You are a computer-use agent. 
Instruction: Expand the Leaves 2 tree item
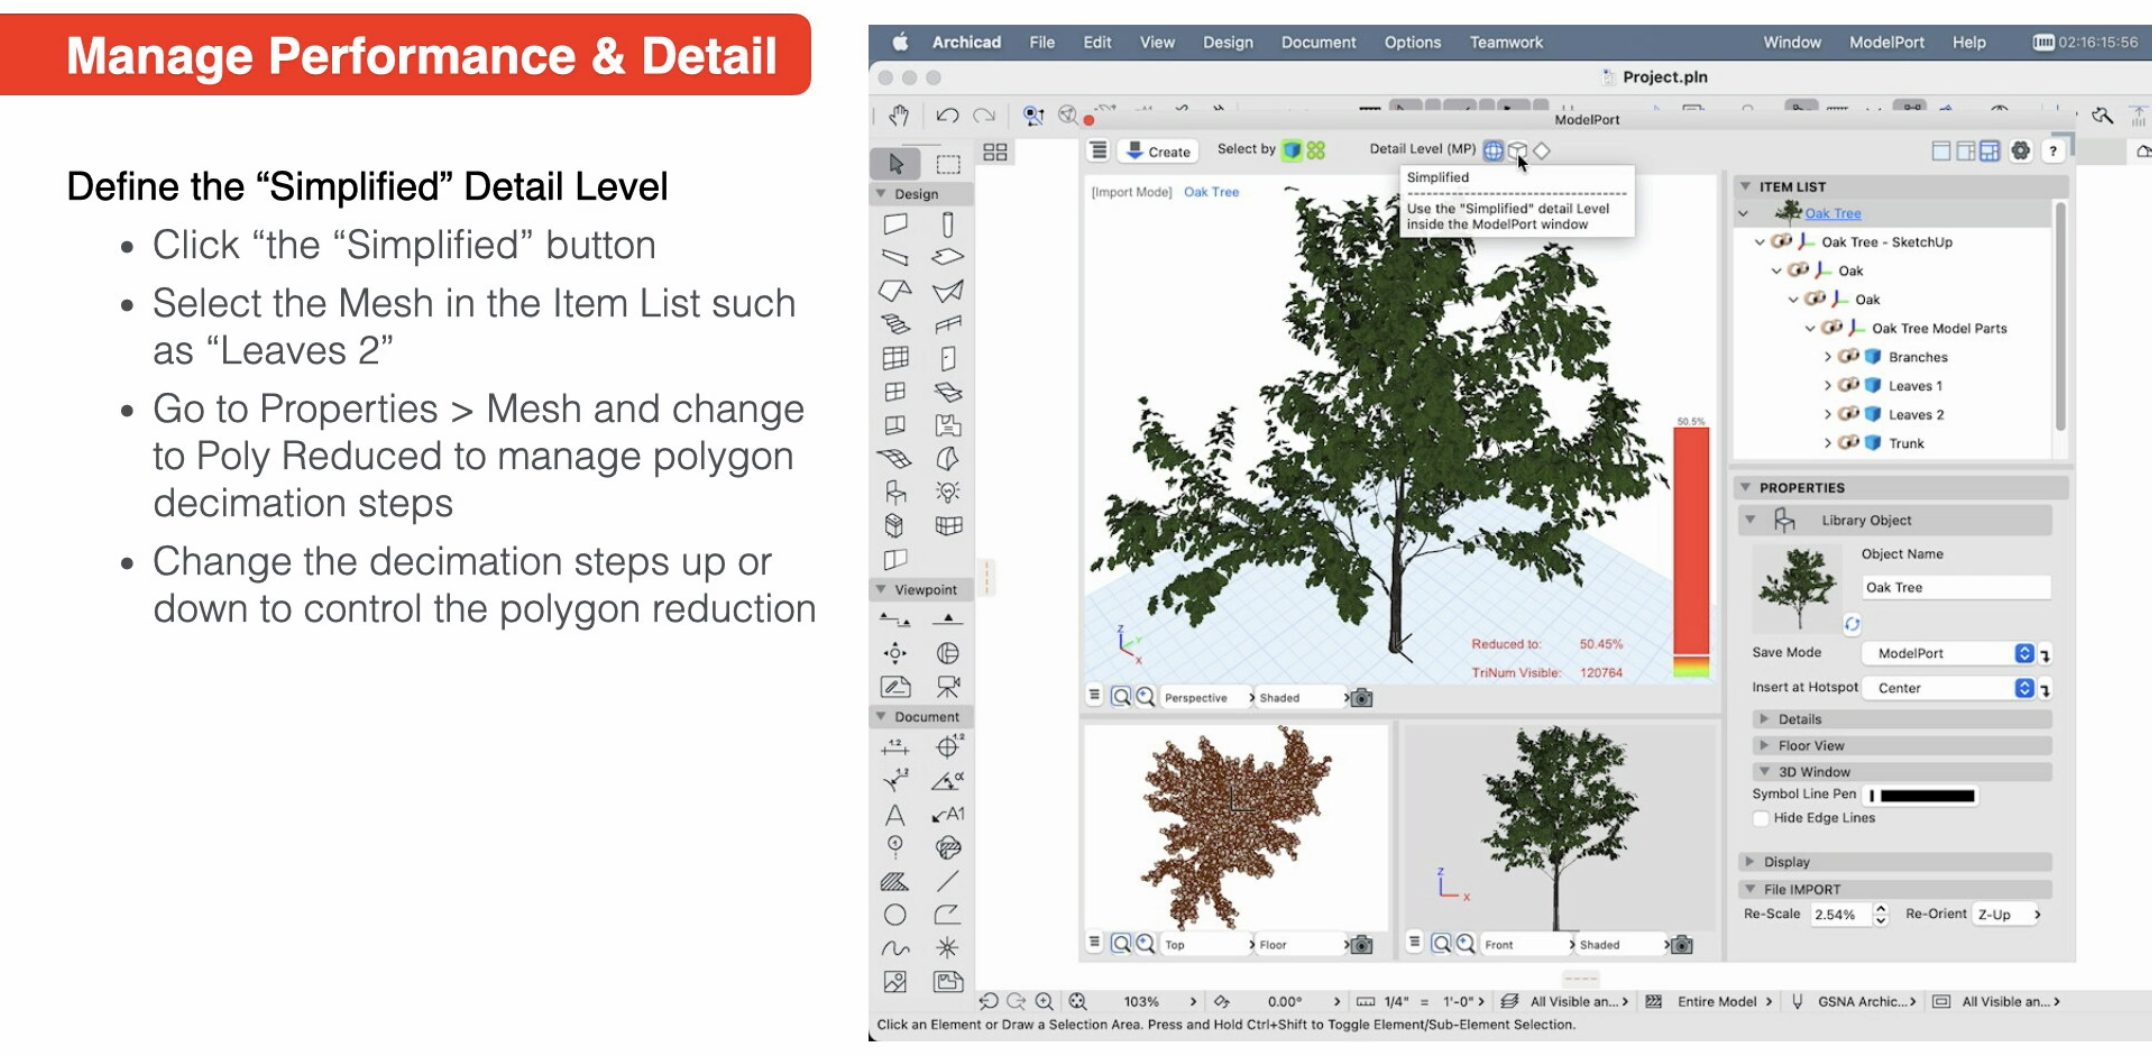click(1827, 414)
